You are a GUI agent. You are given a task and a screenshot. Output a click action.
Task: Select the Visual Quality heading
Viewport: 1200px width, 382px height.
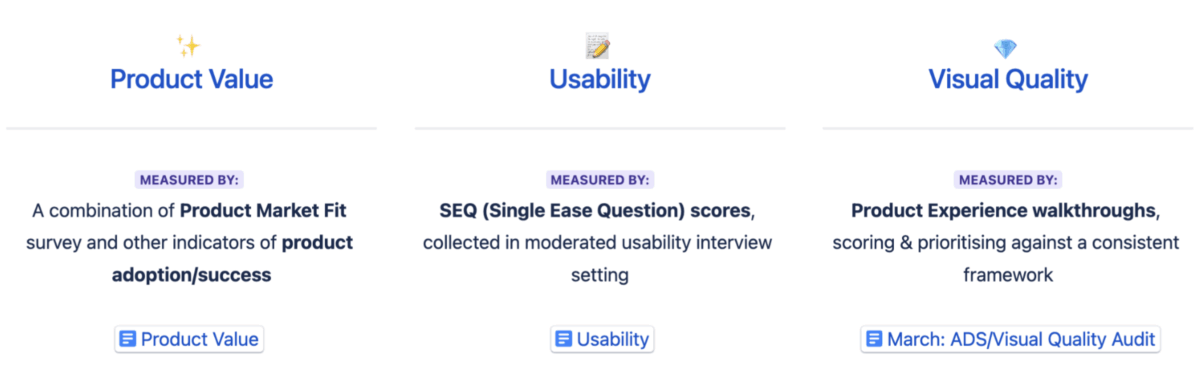coord(1008,80)
